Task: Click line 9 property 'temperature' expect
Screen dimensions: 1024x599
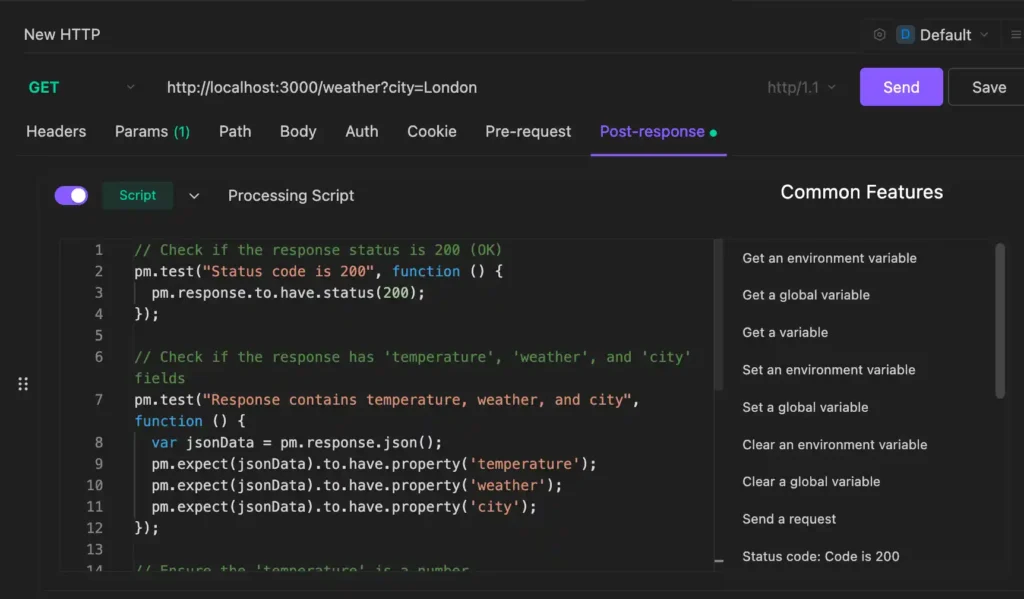Action: click(374, 464)
